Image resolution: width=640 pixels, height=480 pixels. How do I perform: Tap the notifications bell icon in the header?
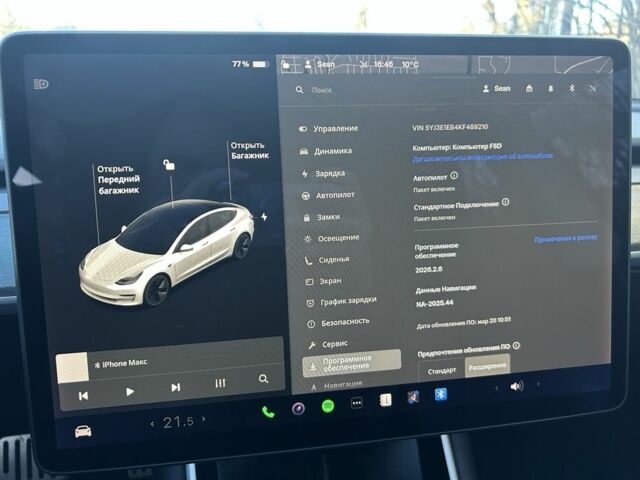[550, 89]
